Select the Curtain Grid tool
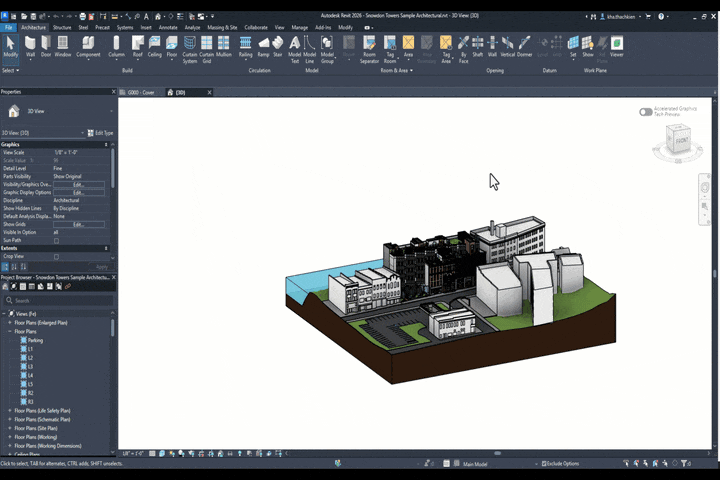Screen dimensions: 720x480 pyautogui.click(x=207, y=50)
